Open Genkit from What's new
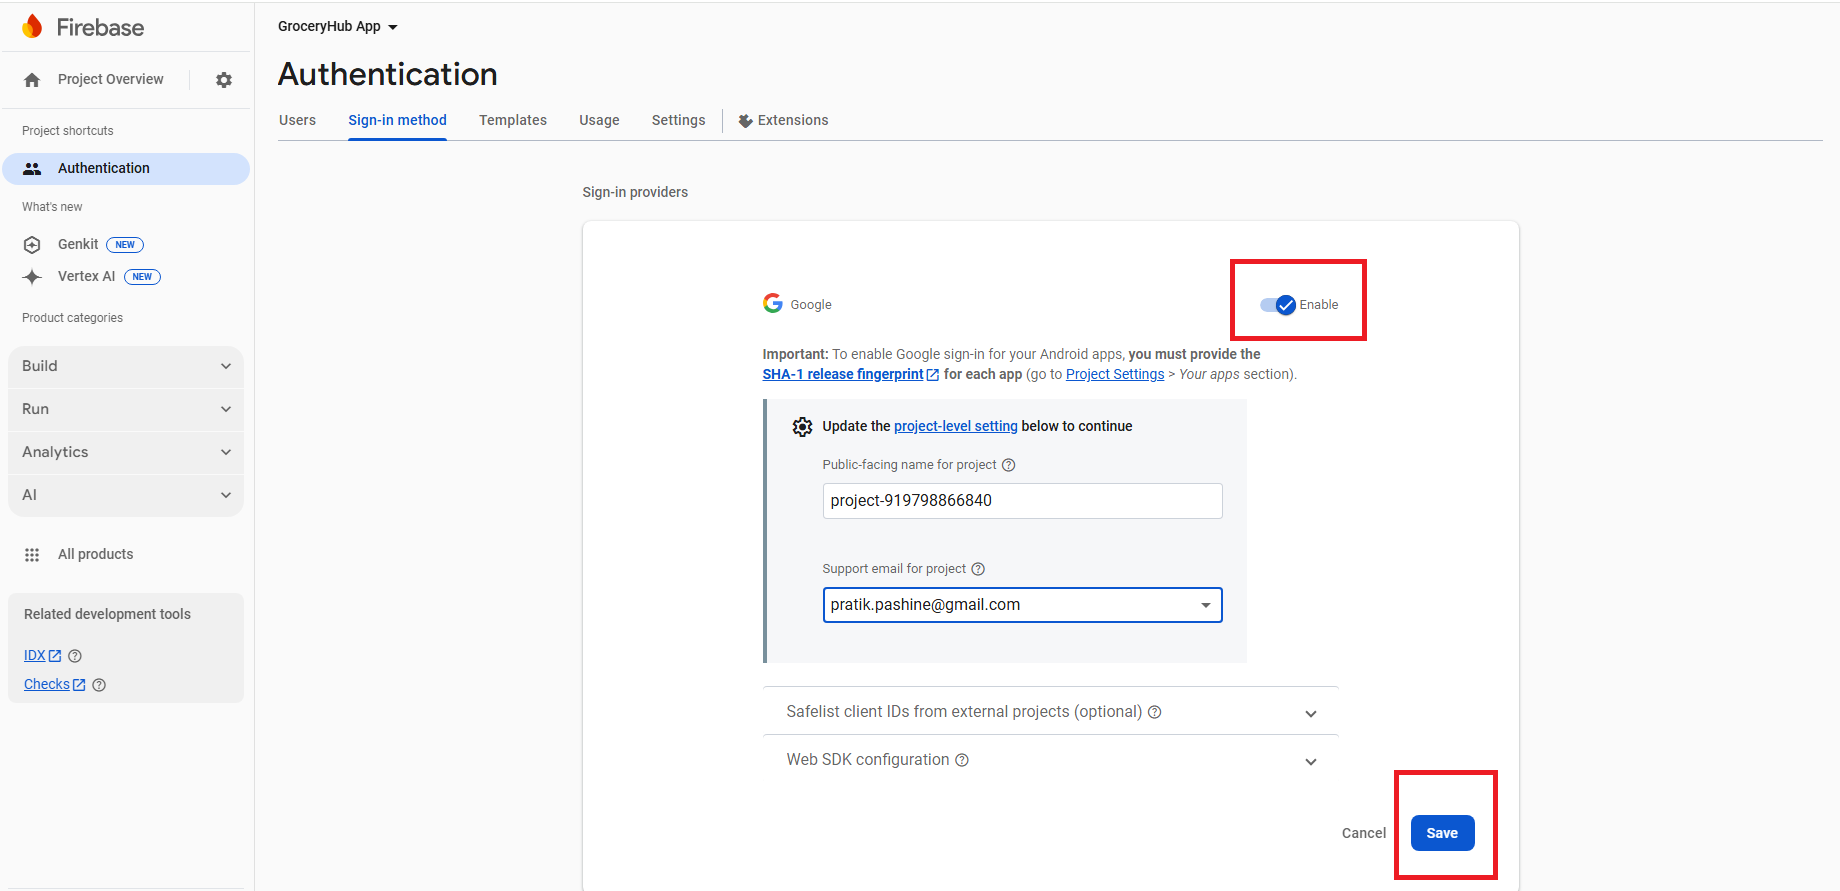The height and width of the screenshot is (891, 1840). [78, 245]
